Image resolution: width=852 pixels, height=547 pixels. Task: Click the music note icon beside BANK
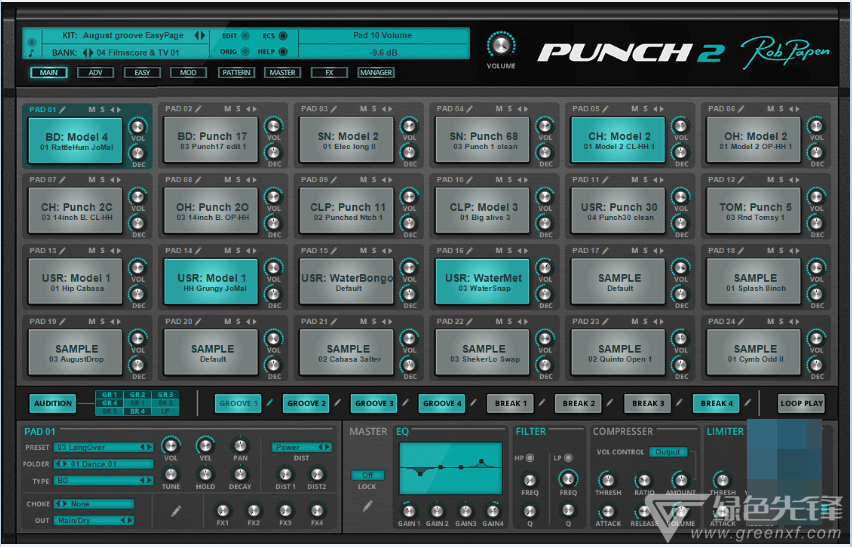(x=32, y=53)
